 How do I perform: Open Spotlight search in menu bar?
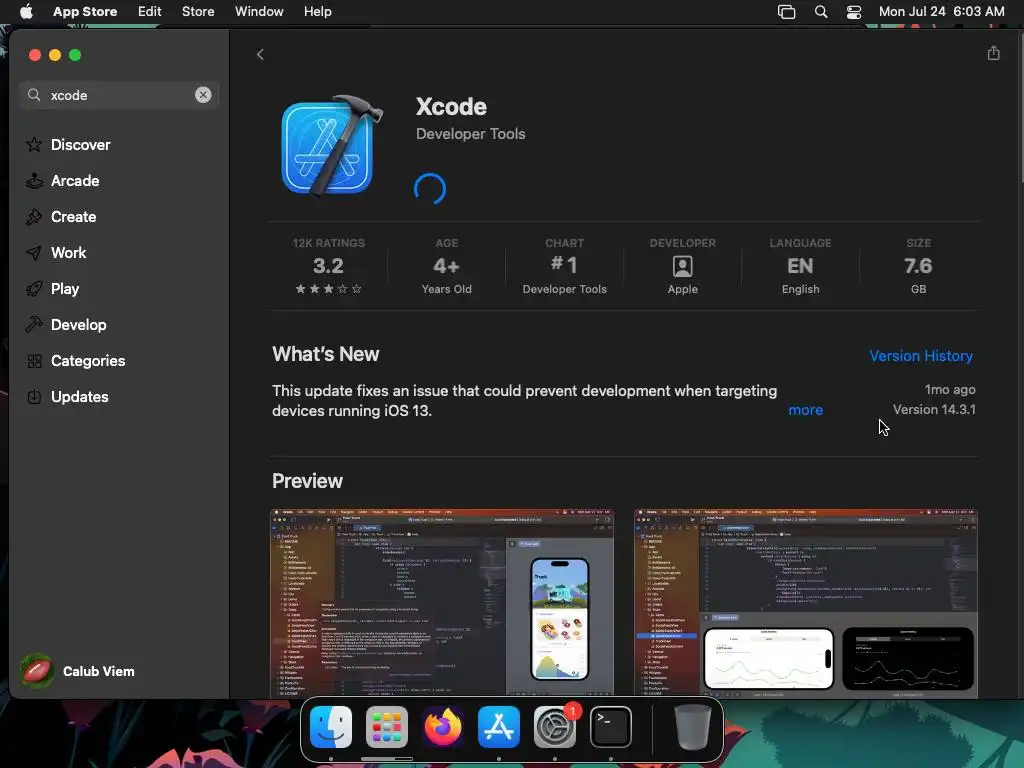[x=821, y=12]
